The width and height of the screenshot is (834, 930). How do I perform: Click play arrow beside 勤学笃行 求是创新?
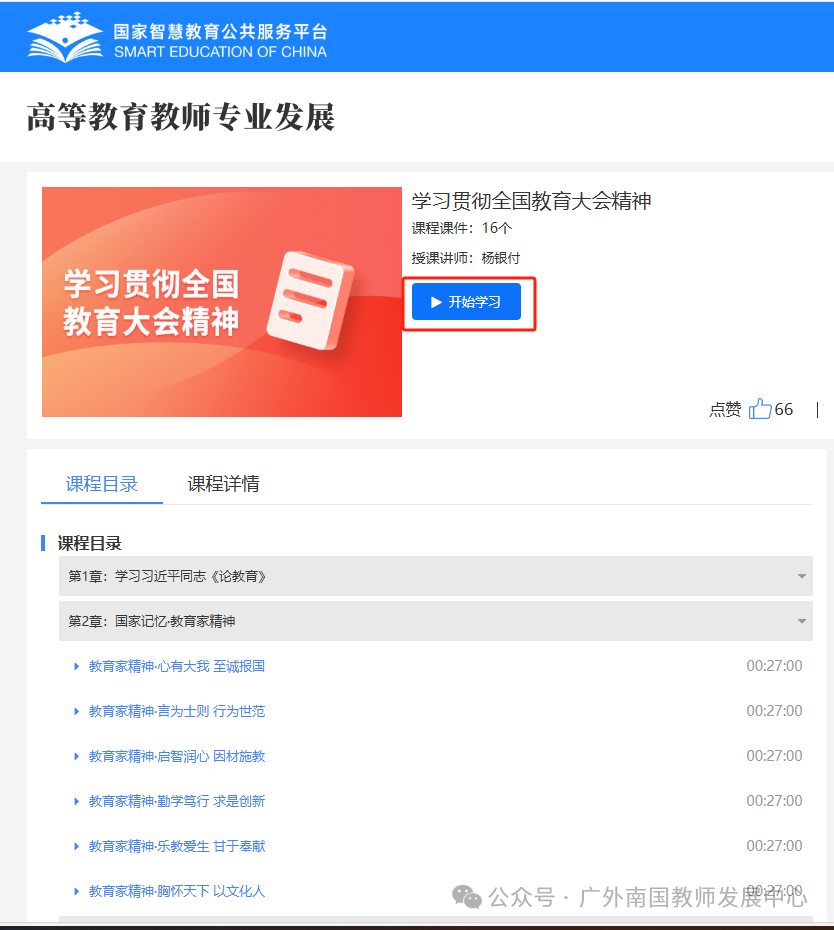click(76, 801)
